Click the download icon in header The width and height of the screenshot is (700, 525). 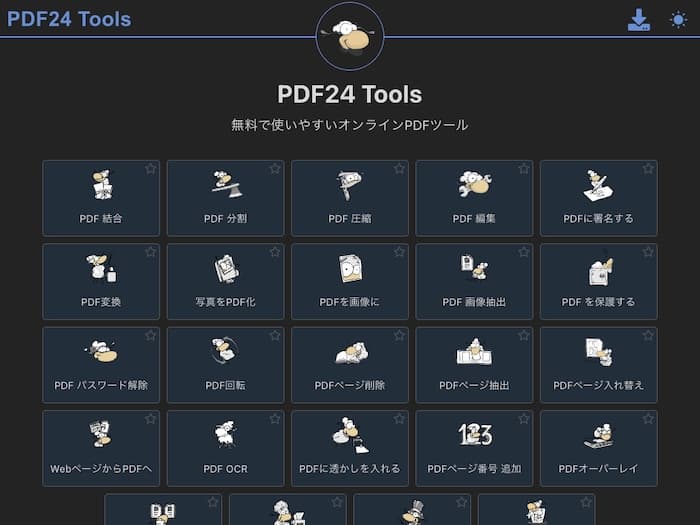[639, 20]
